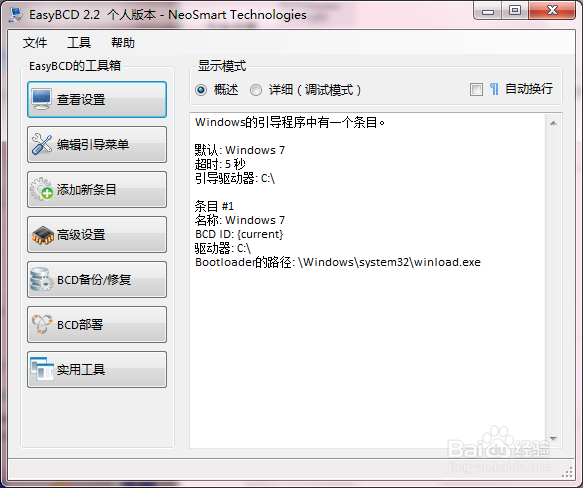Click the Bootloader path winload.exe line
Screen dimensions: 583x488
[338, 263]
